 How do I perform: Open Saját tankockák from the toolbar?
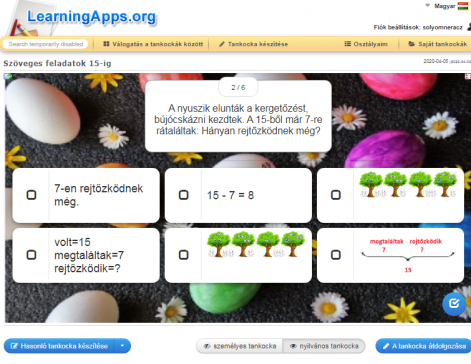437,44
